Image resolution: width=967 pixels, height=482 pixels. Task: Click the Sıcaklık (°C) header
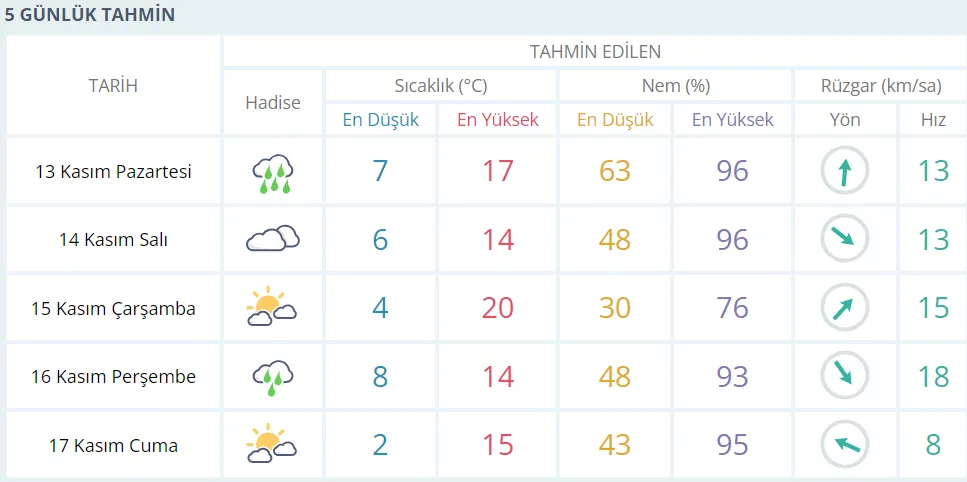point(441,86)
